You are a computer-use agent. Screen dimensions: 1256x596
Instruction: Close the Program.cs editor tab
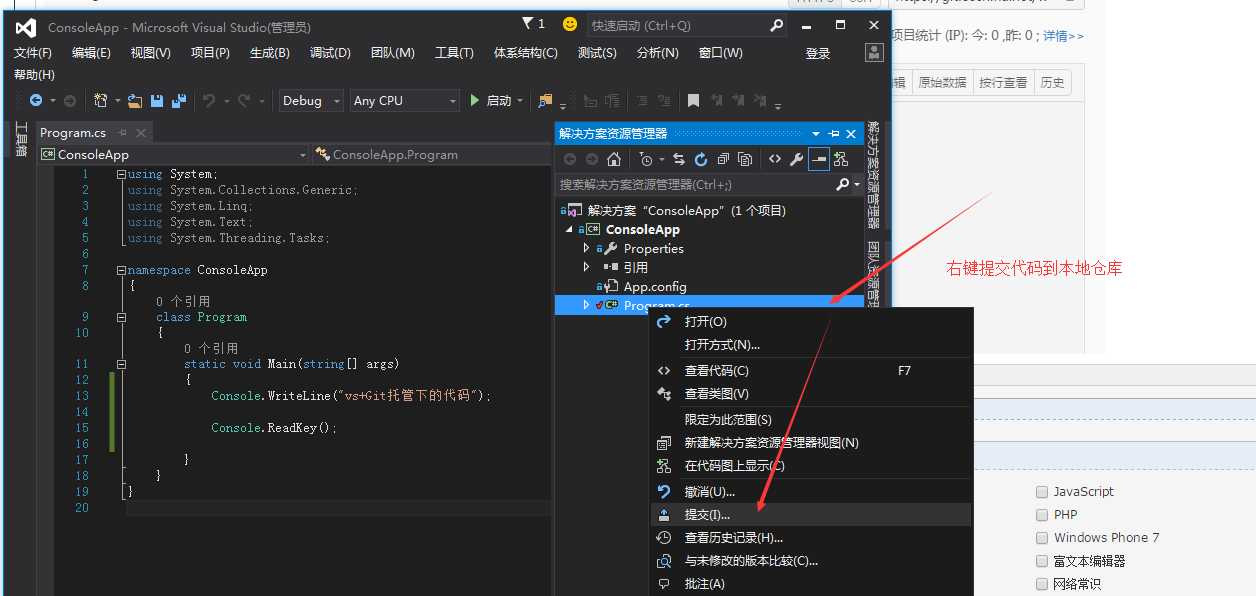tap(141, 132)
